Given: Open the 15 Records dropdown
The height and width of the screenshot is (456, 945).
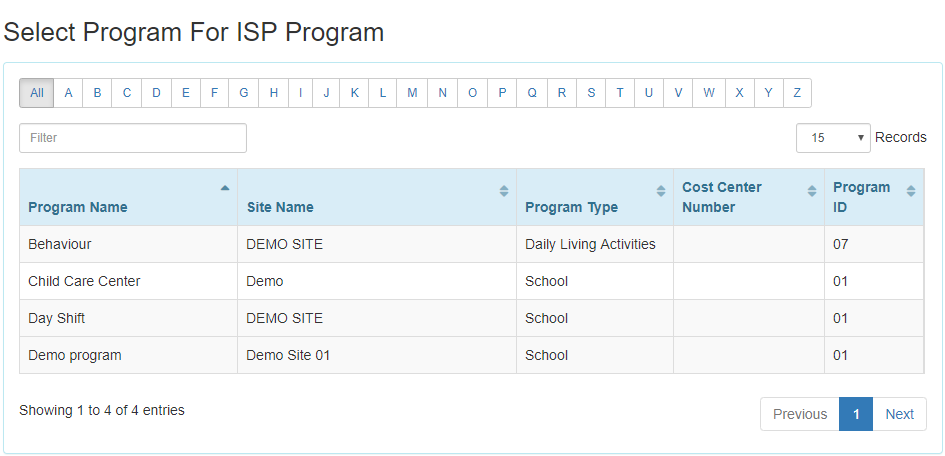Looking at the screenshot, I should (833, 138).
